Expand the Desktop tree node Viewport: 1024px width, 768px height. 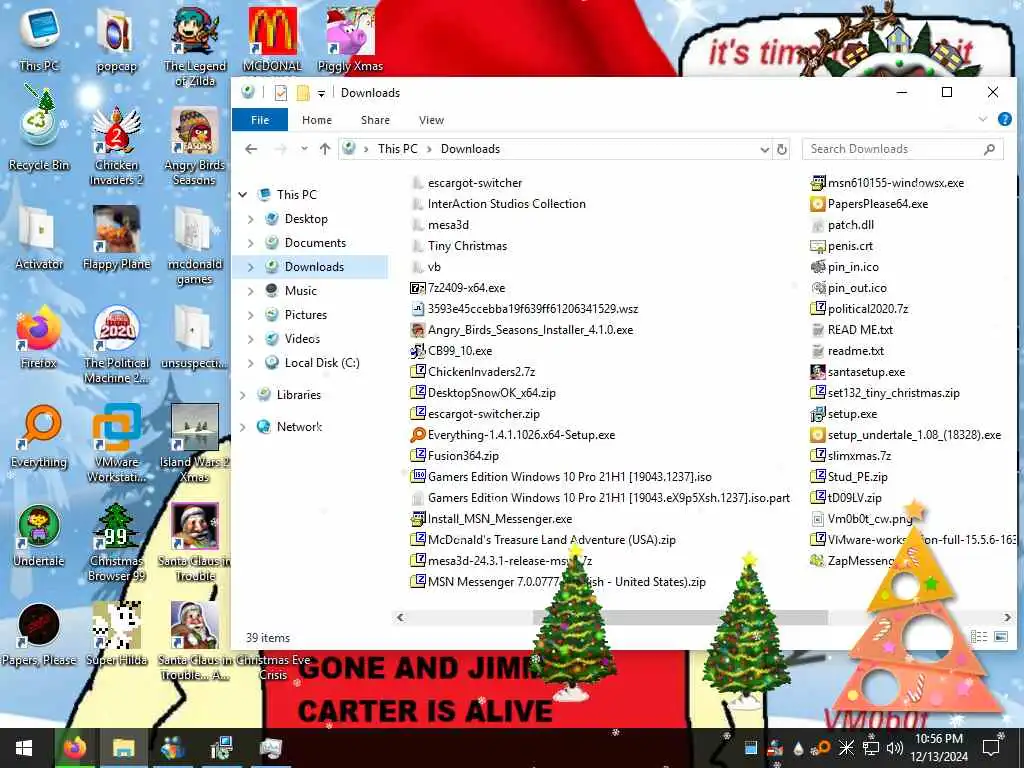point(251,219)
